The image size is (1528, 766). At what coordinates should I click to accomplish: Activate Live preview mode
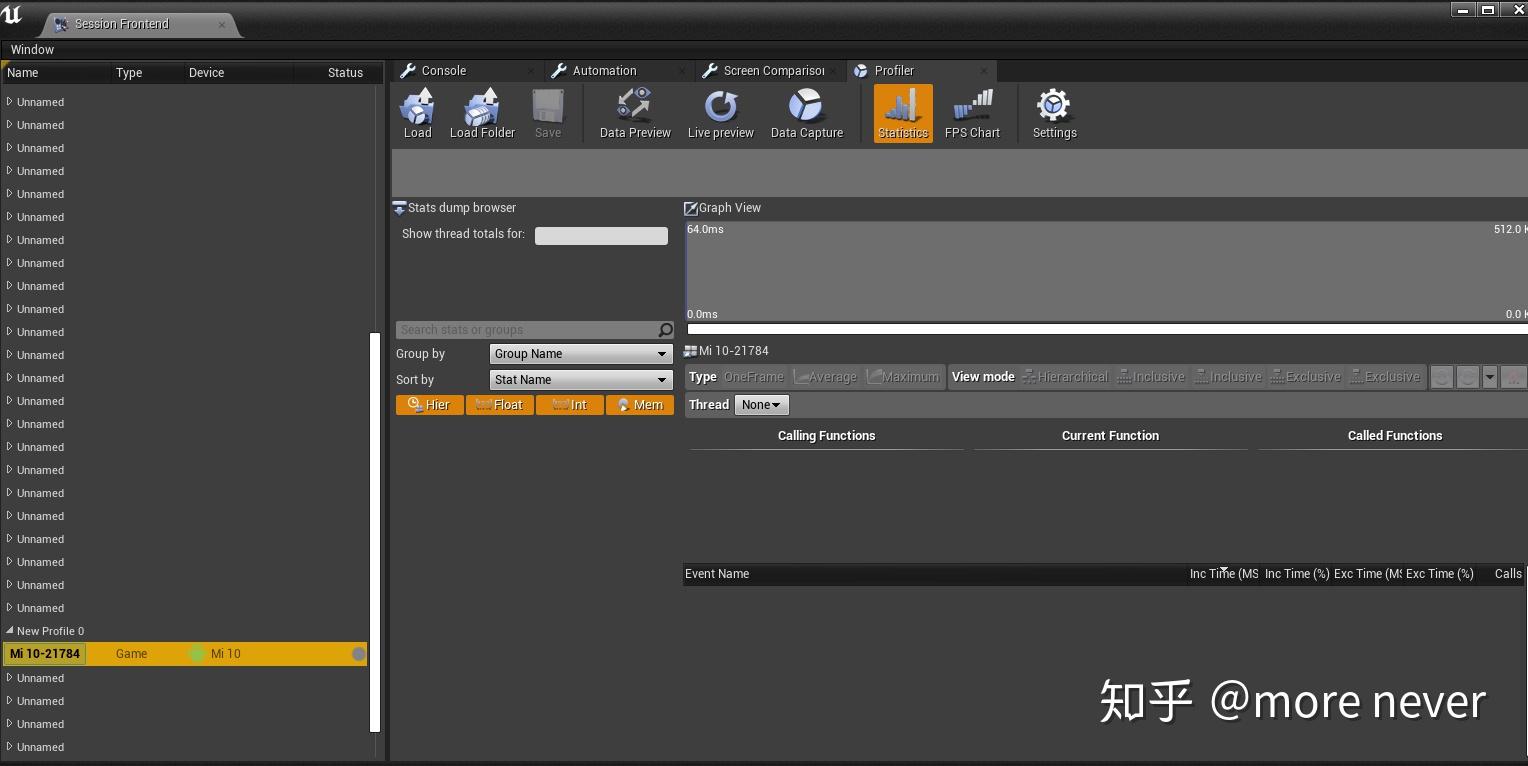point(719,112)
